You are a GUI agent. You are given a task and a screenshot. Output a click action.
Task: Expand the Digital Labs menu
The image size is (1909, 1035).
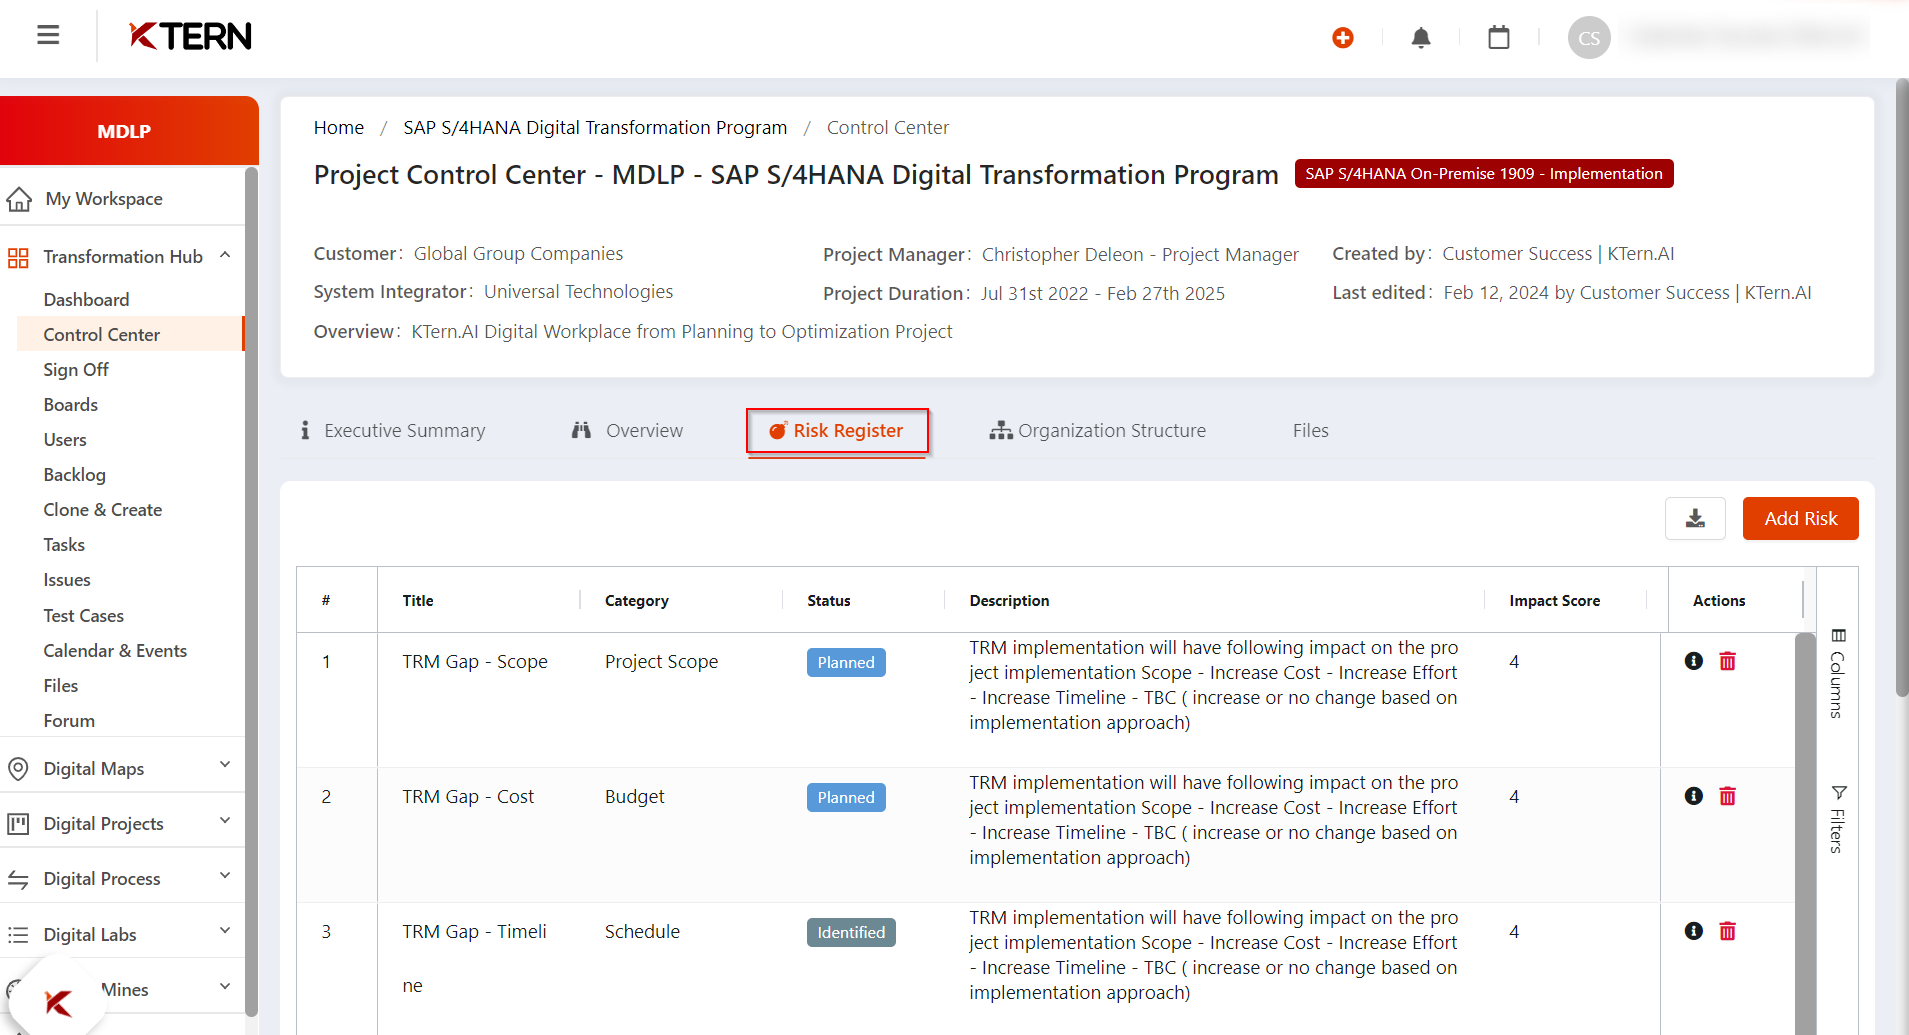225,931
